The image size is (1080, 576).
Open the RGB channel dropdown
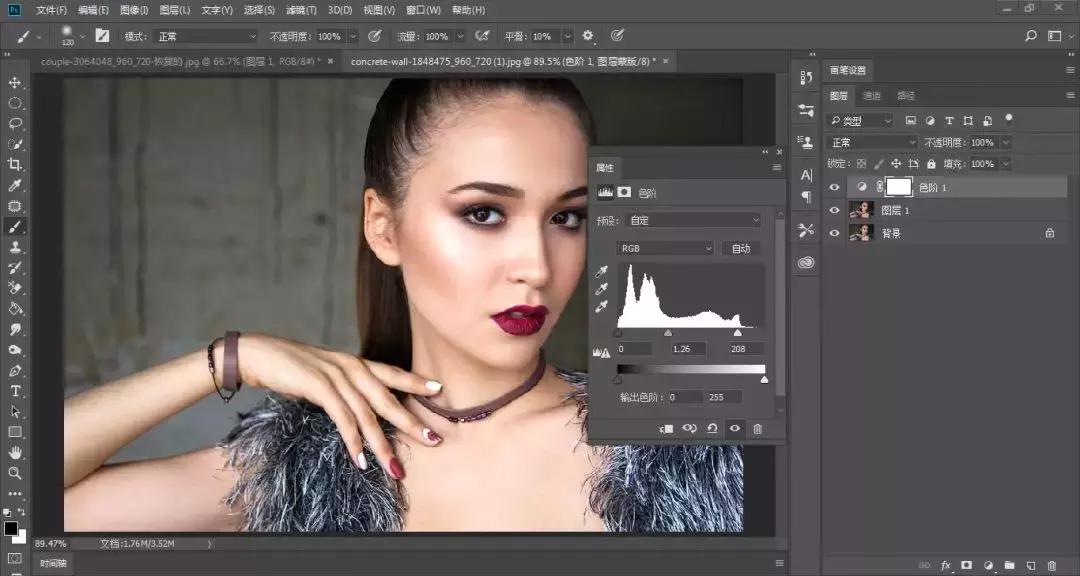[x=665, y=248]
